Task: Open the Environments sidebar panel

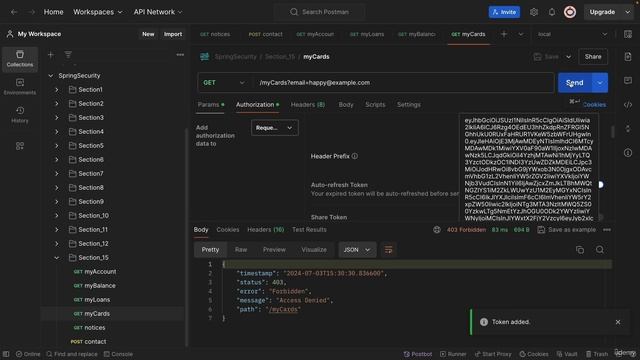Action: [x=20, y=87]
